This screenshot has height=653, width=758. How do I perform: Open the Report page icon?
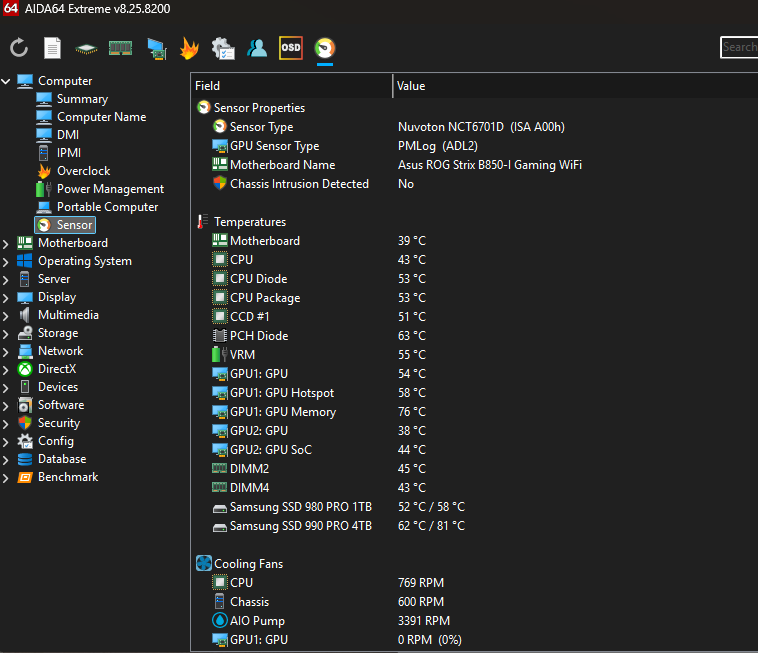(x=53, y=47)
